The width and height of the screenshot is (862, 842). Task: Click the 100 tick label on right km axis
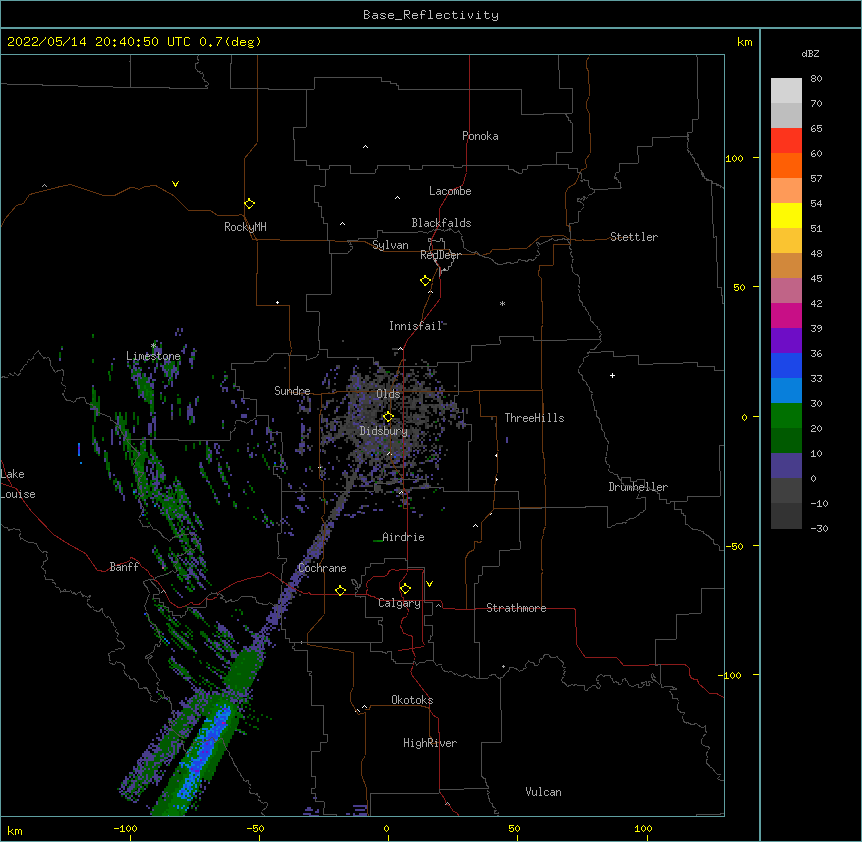(x=734, y=158)
